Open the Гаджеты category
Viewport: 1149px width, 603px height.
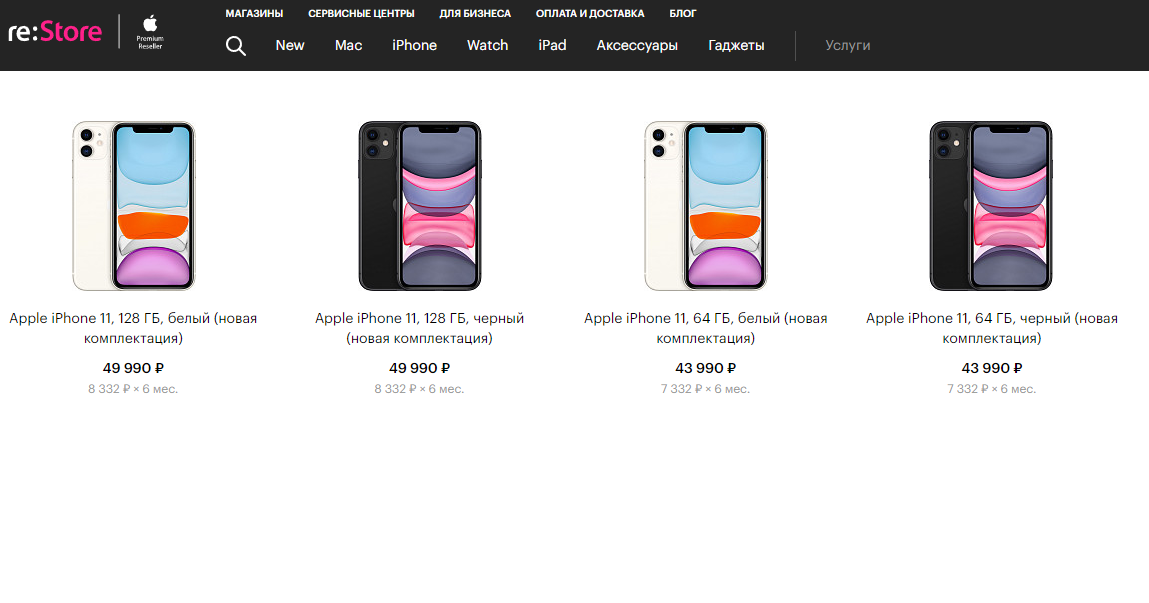[x=735, y=46]
